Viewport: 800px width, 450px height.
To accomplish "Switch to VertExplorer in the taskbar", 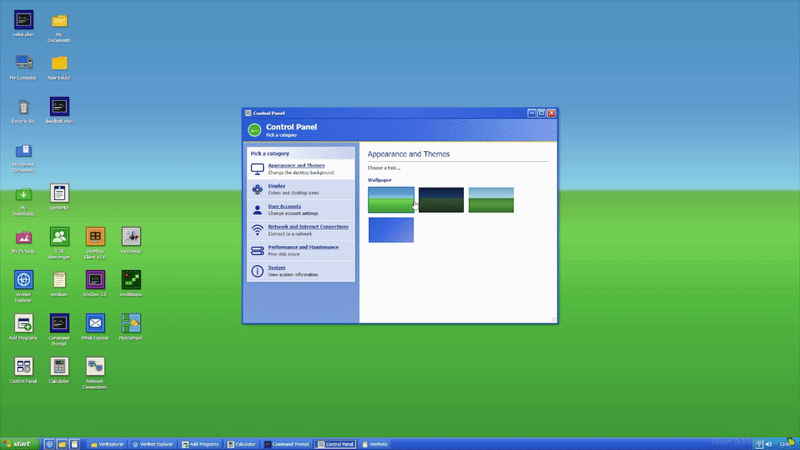I will [x=107, y=444].
